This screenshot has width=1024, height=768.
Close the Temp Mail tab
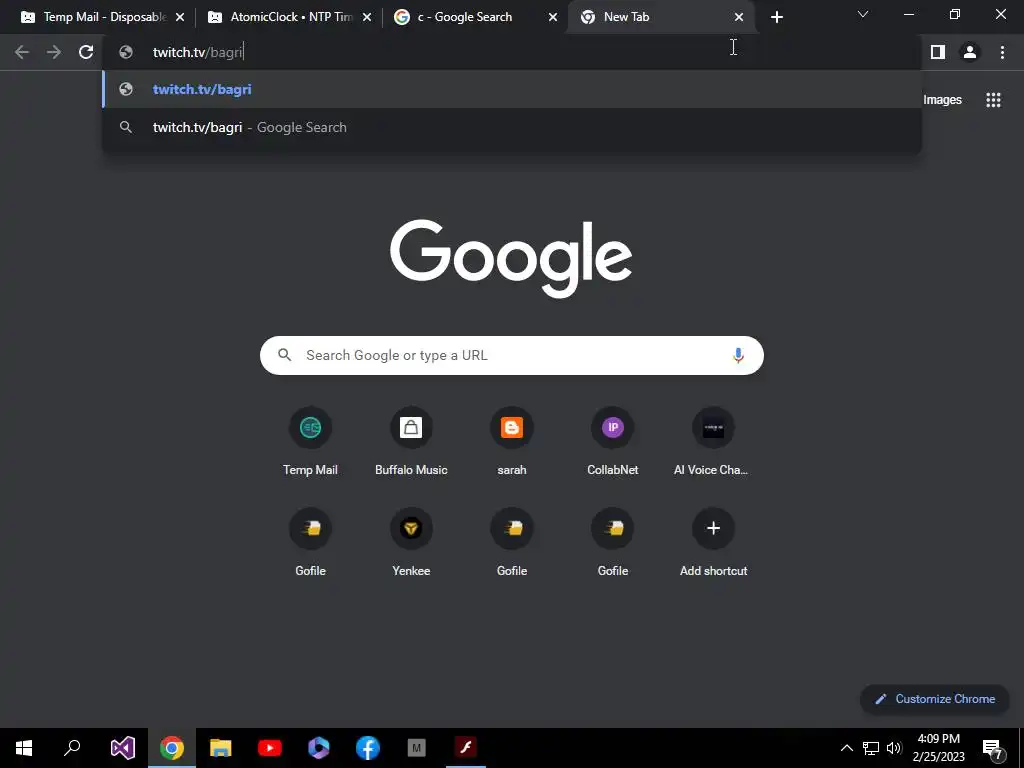click(x=180, y=18)
